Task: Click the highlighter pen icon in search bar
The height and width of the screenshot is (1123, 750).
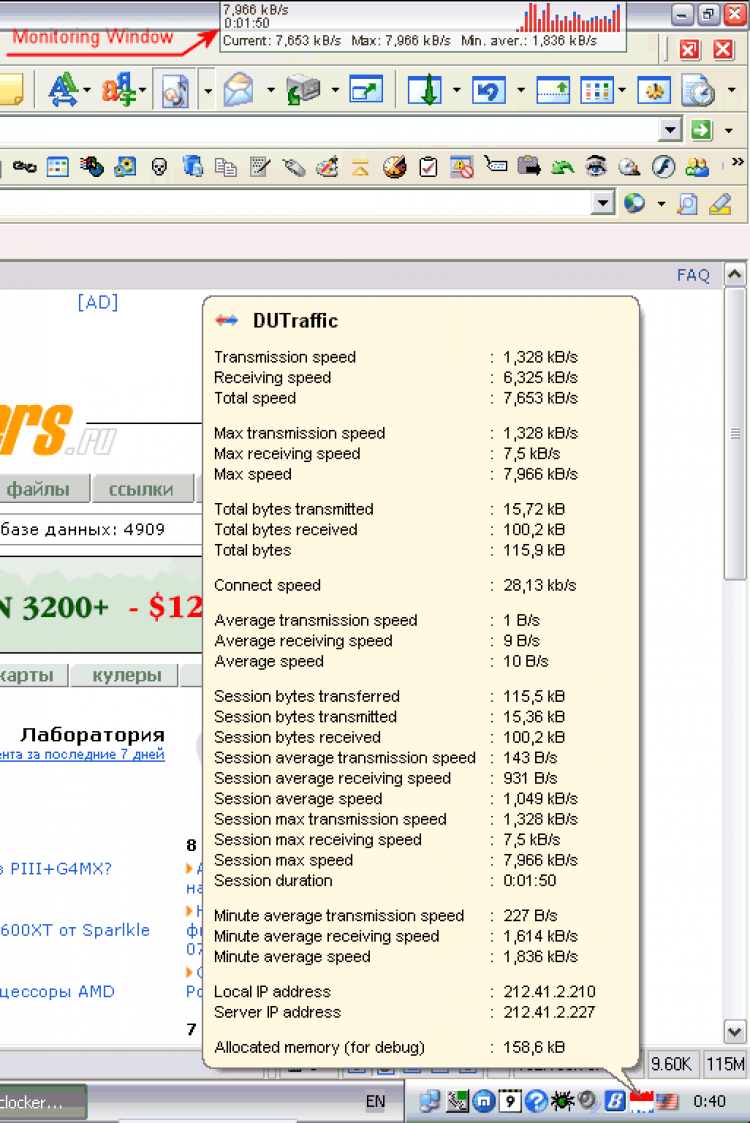Action: 721,204
